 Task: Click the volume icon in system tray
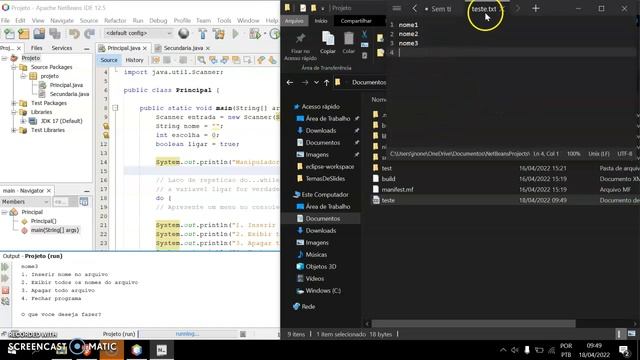515,350
